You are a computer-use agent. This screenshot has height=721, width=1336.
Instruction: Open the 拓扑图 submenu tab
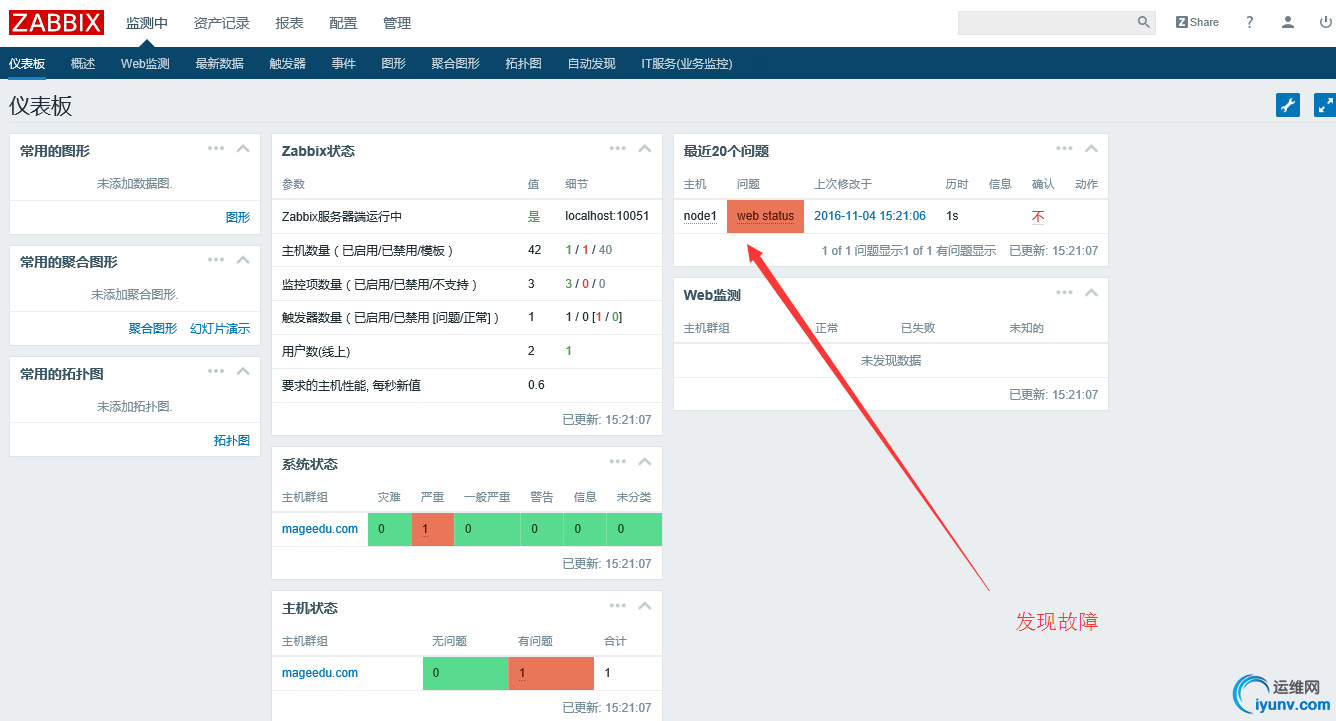click(524, 63)
